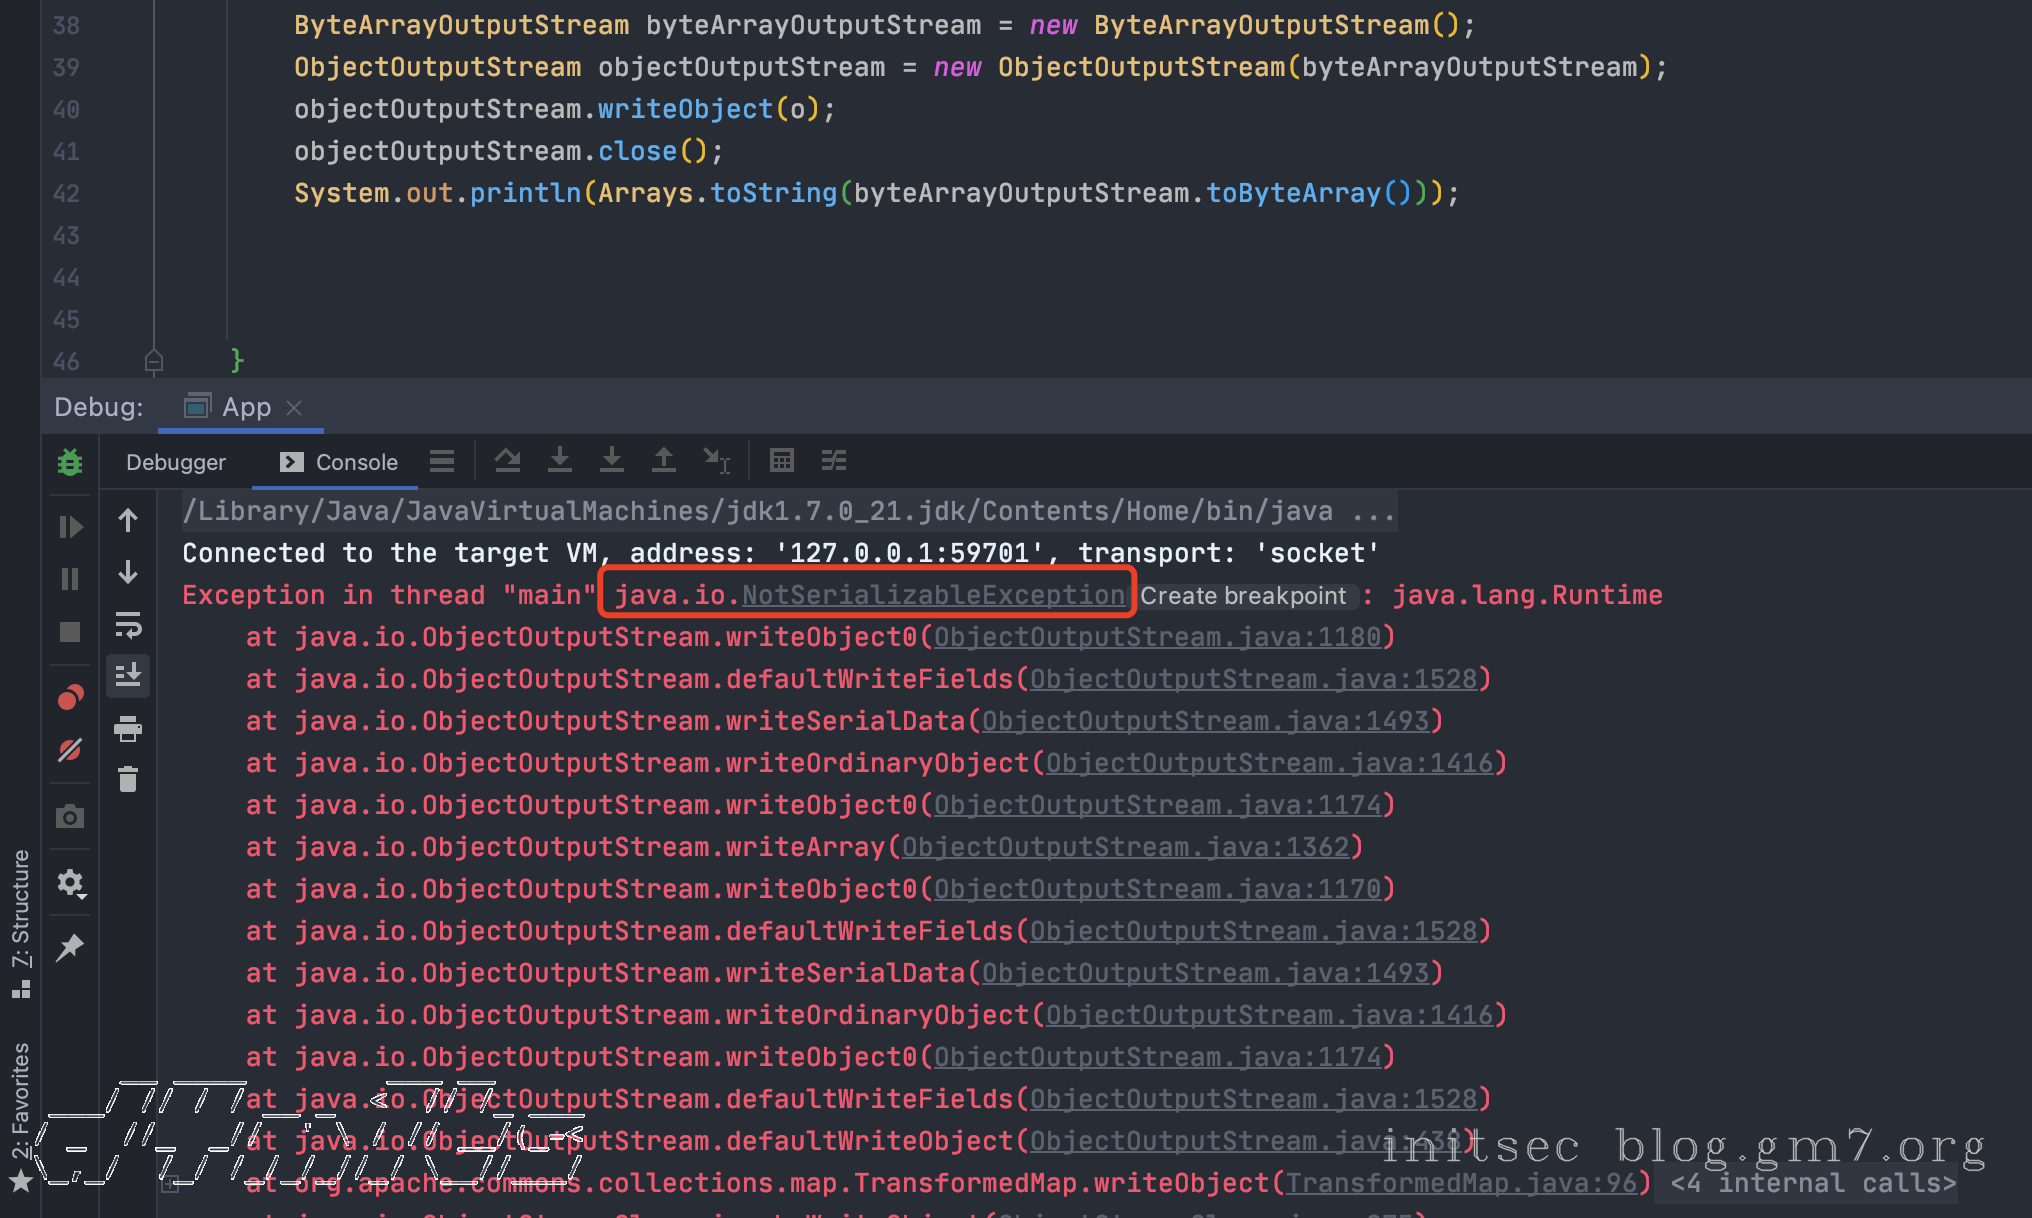Pause the running program
The width and height of the screenshot is (2032, 1218).
click(x=70, y=579)
